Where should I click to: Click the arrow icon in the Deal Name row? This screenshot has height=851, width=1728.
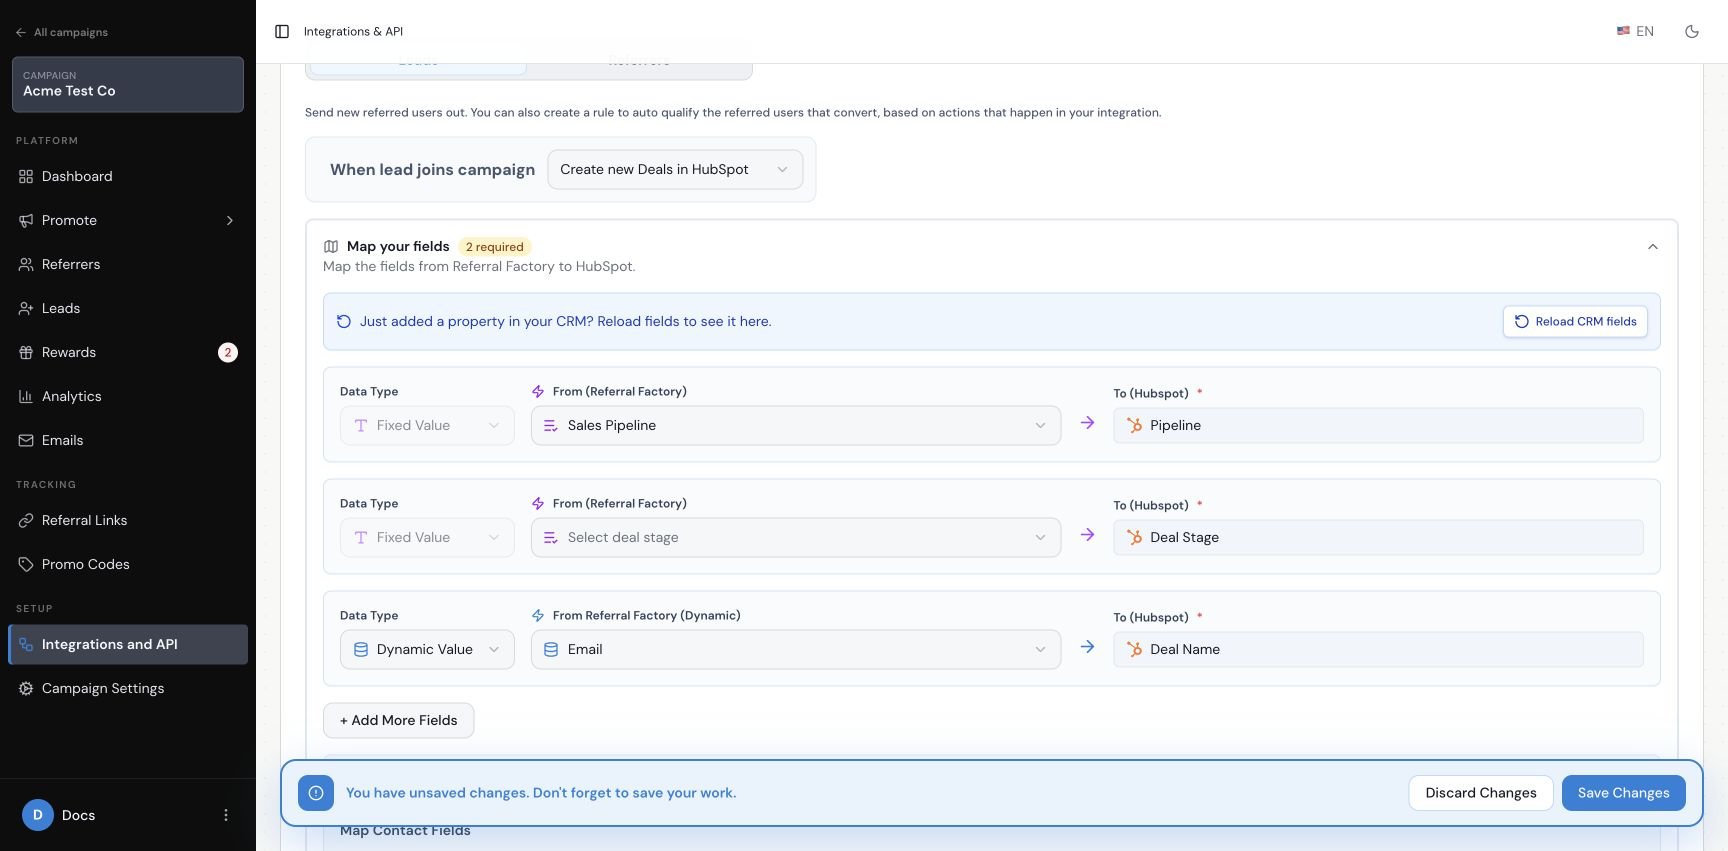coord(1087,647)
